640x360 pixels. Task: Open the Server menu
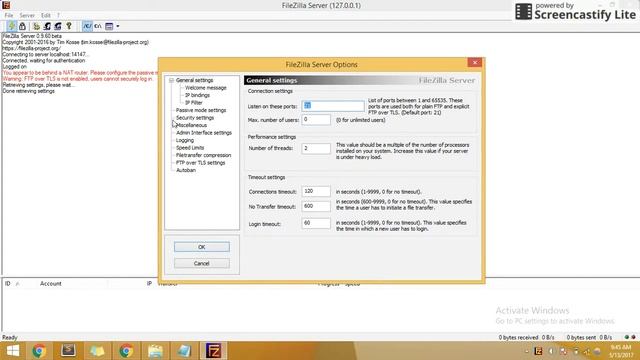pos(27,16)
